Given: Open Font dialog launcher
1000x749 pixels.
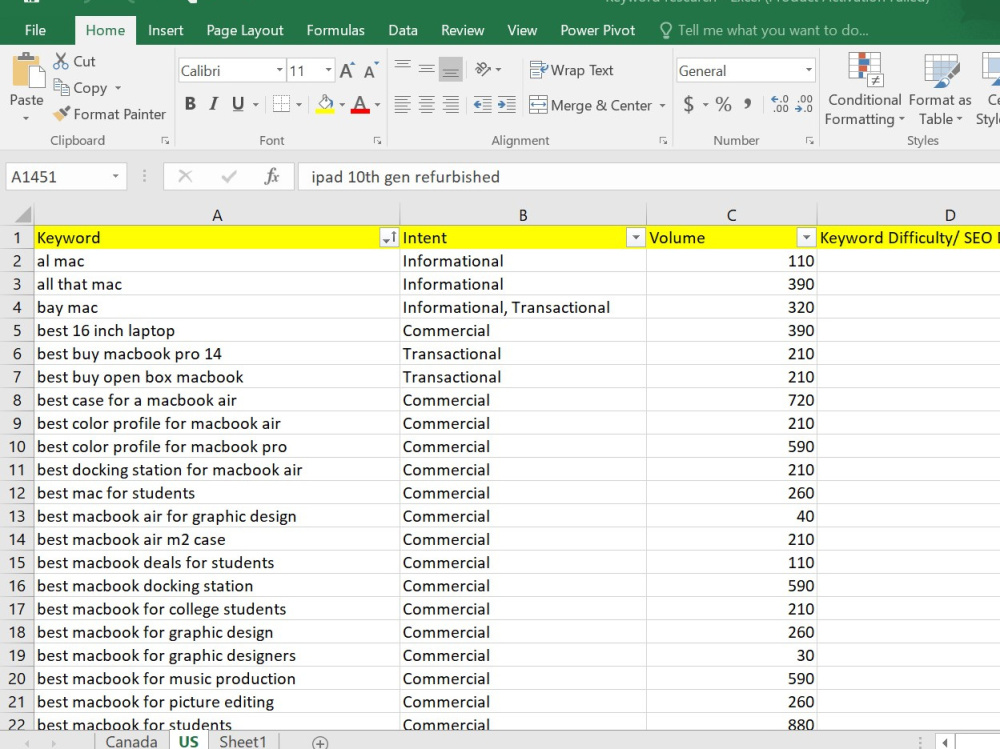Looking at the screenshot, I should pyautogui.click(x=378, y=141).
